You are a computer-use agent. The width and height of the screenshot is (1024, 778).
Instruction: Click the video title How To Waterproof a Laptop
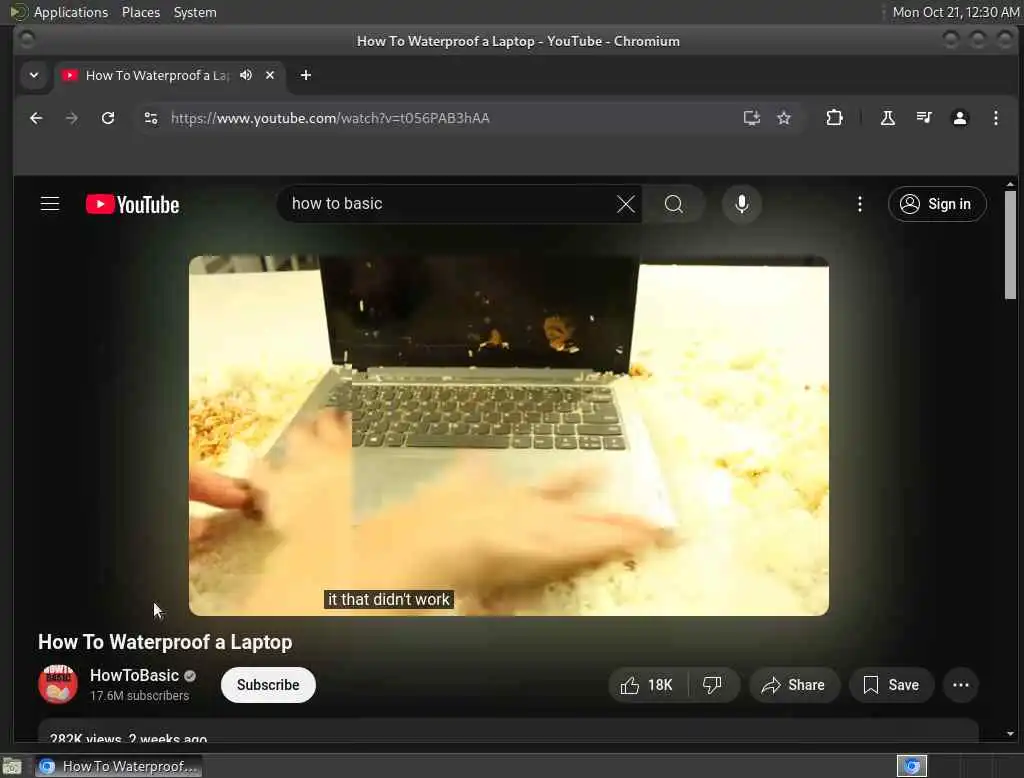pos(165,642)
